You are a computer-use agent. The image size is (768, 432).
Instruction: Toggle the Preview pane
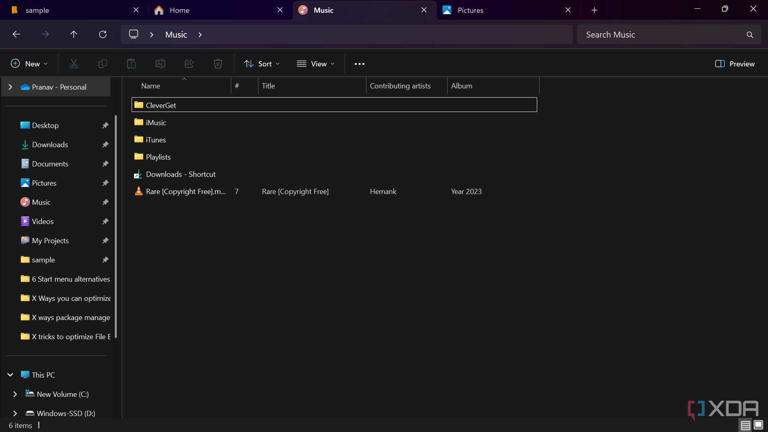point(735,64)
